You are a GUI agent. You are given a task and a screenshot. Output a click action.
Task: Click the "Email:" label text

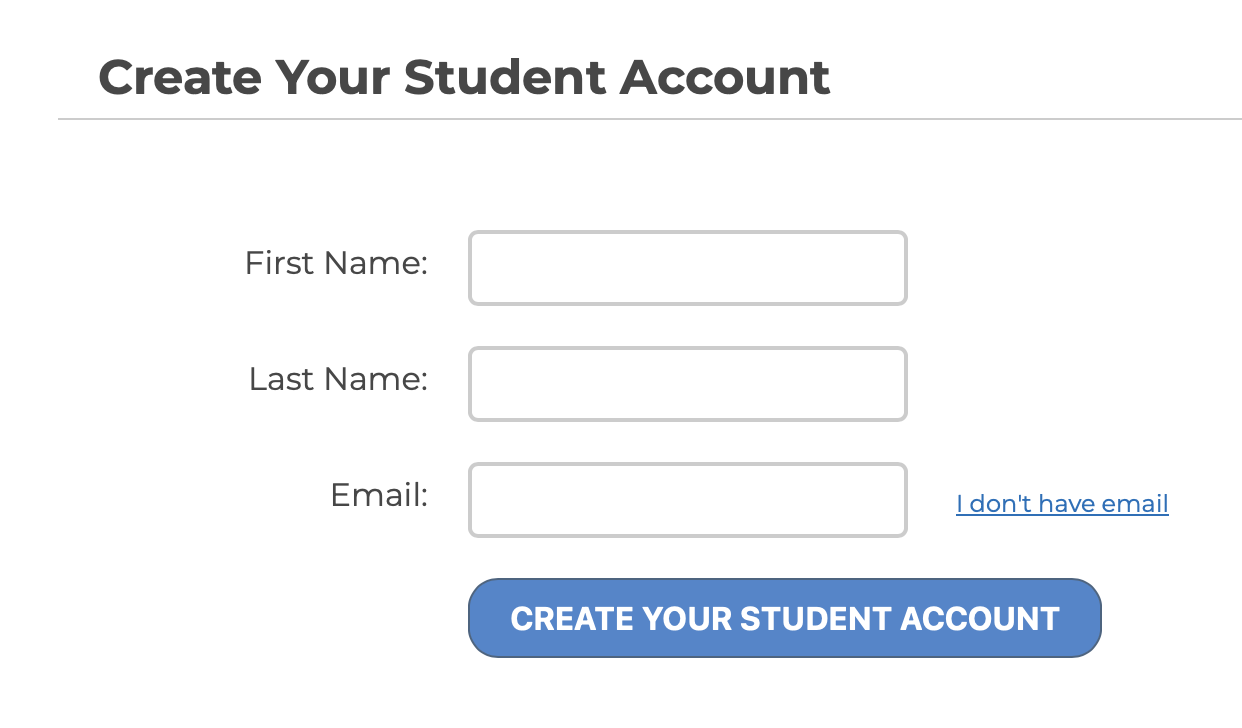click(379, 495)
